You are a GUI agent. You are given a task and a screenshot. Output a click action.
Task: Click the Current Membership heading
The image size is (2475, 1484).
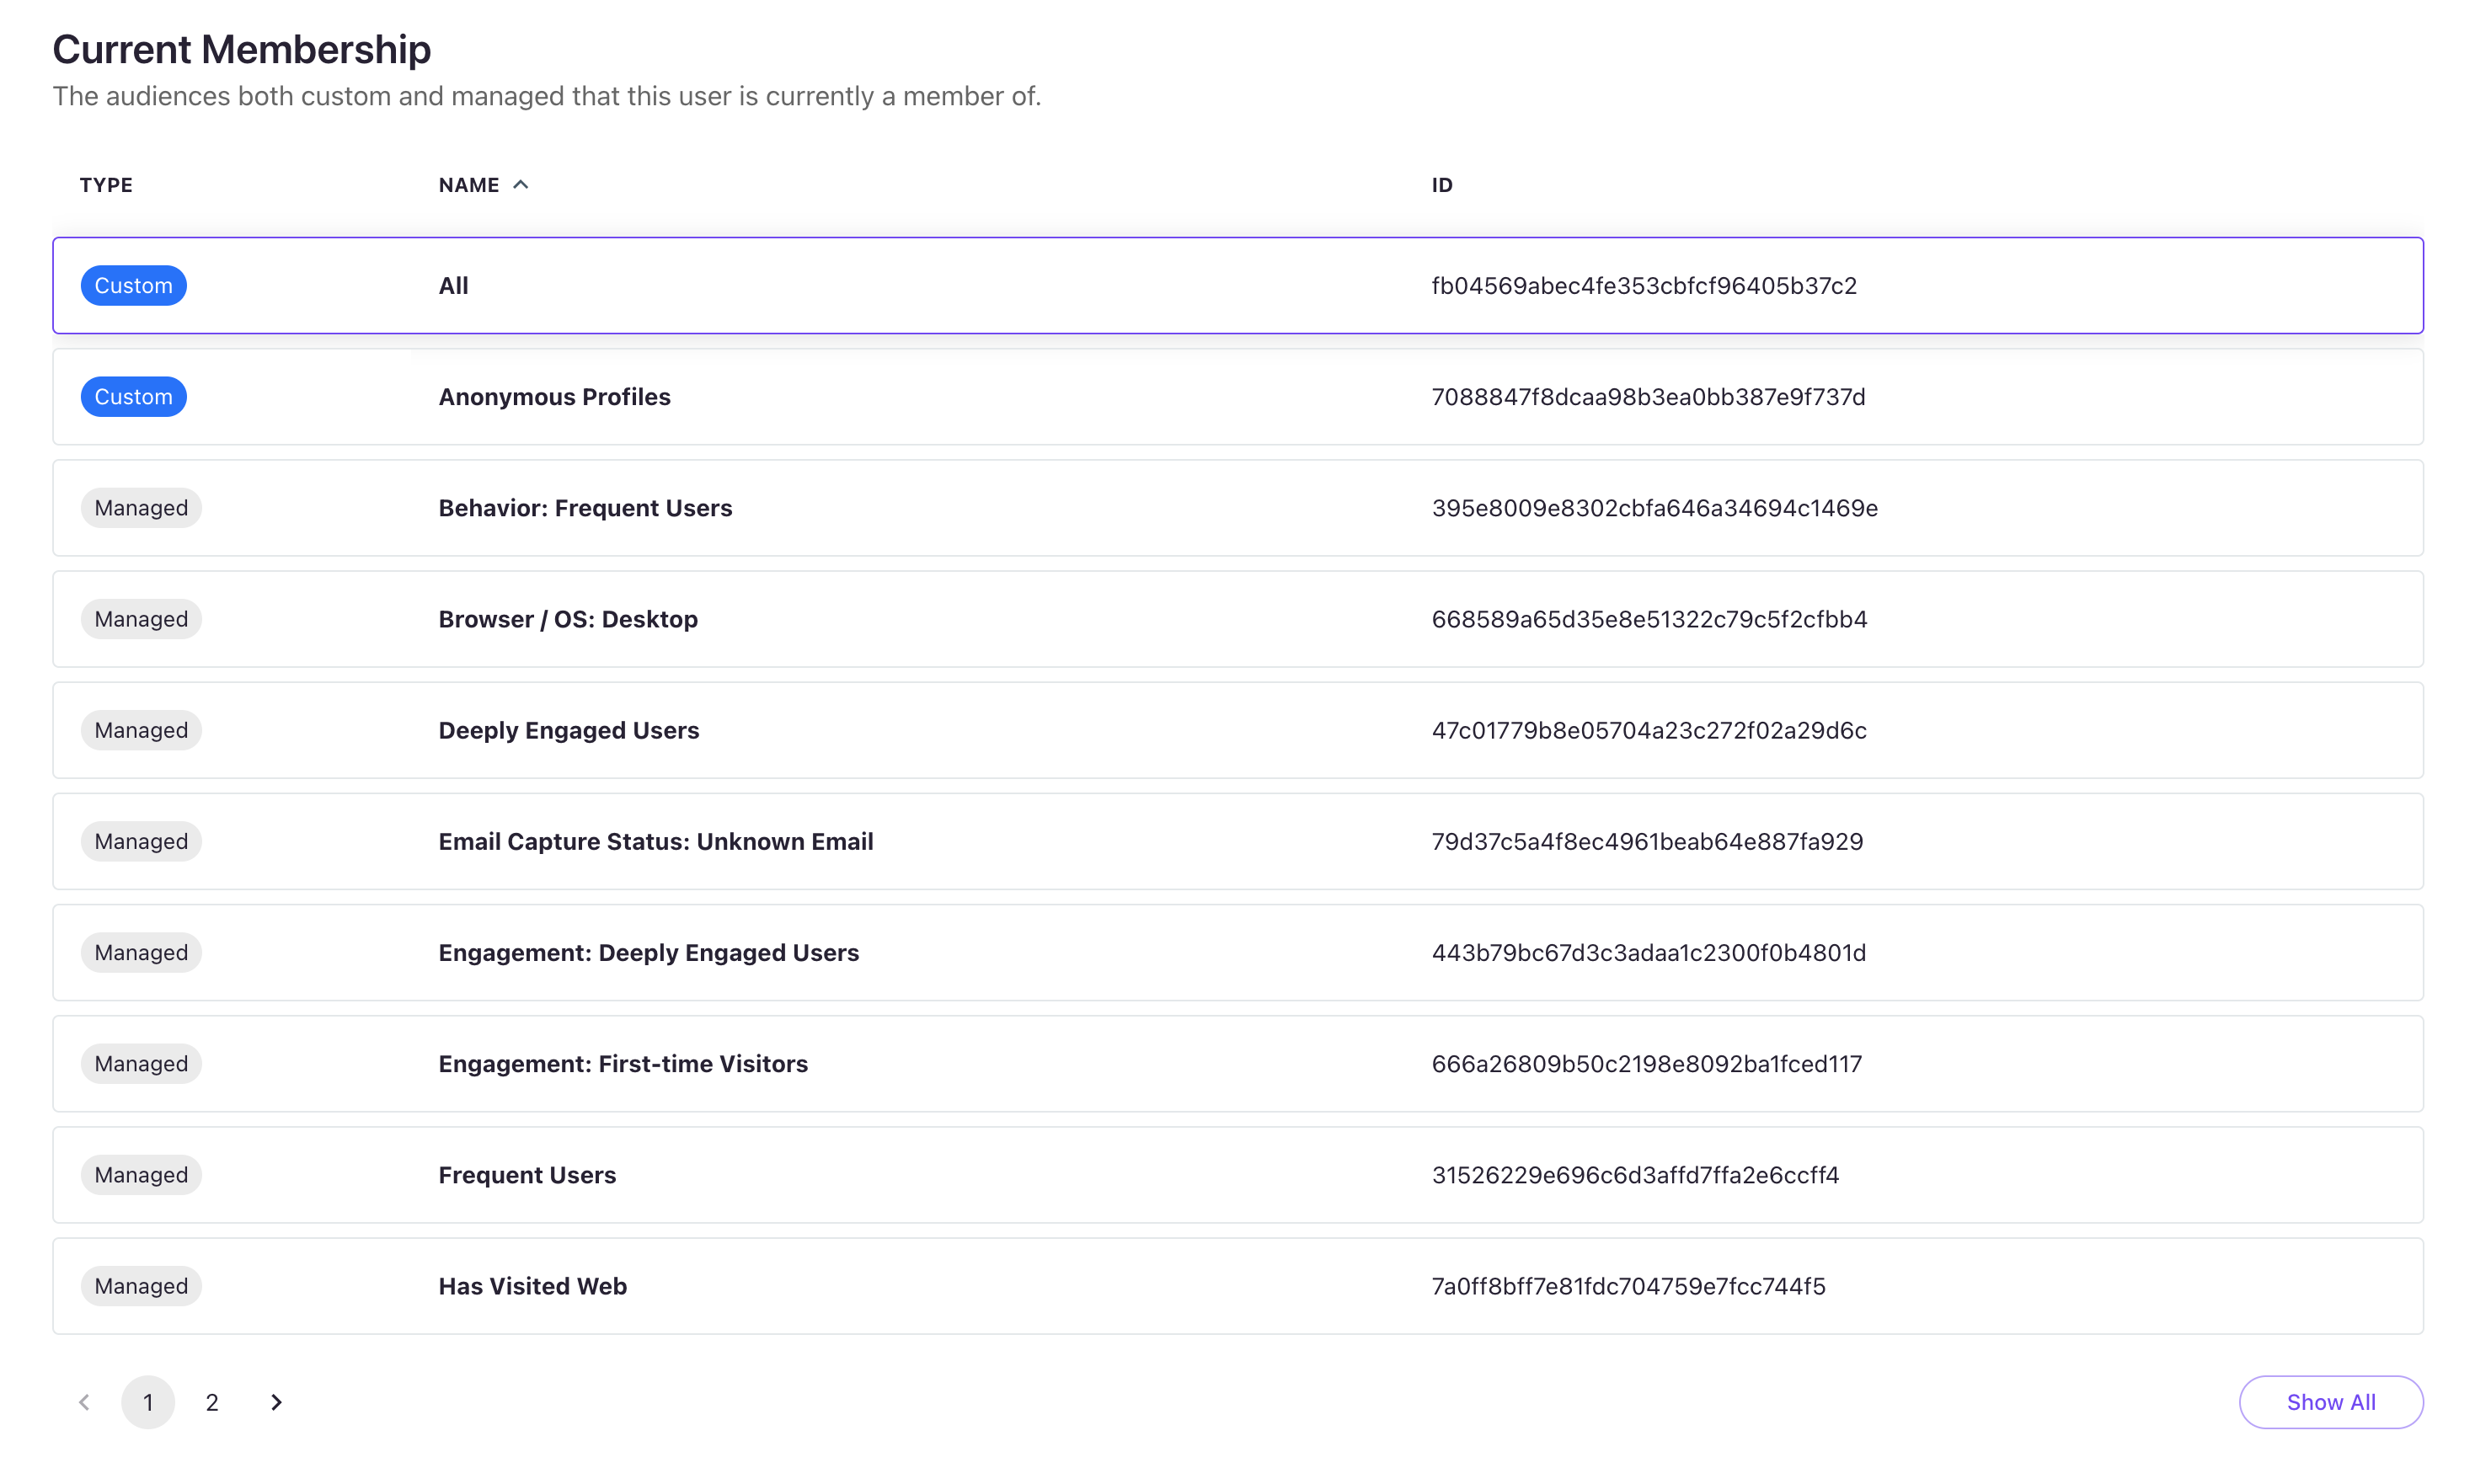(241, 50)
